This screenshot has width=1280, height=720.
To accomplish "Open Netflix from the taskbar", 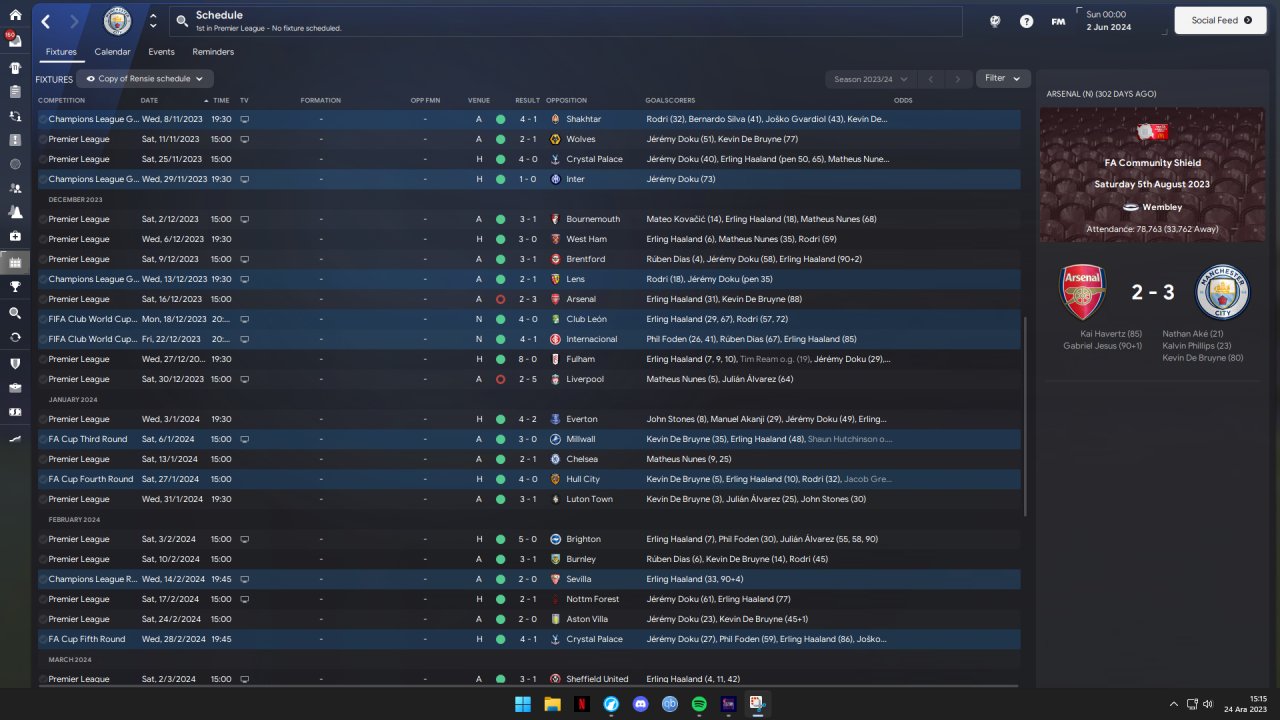I will 582,704.
